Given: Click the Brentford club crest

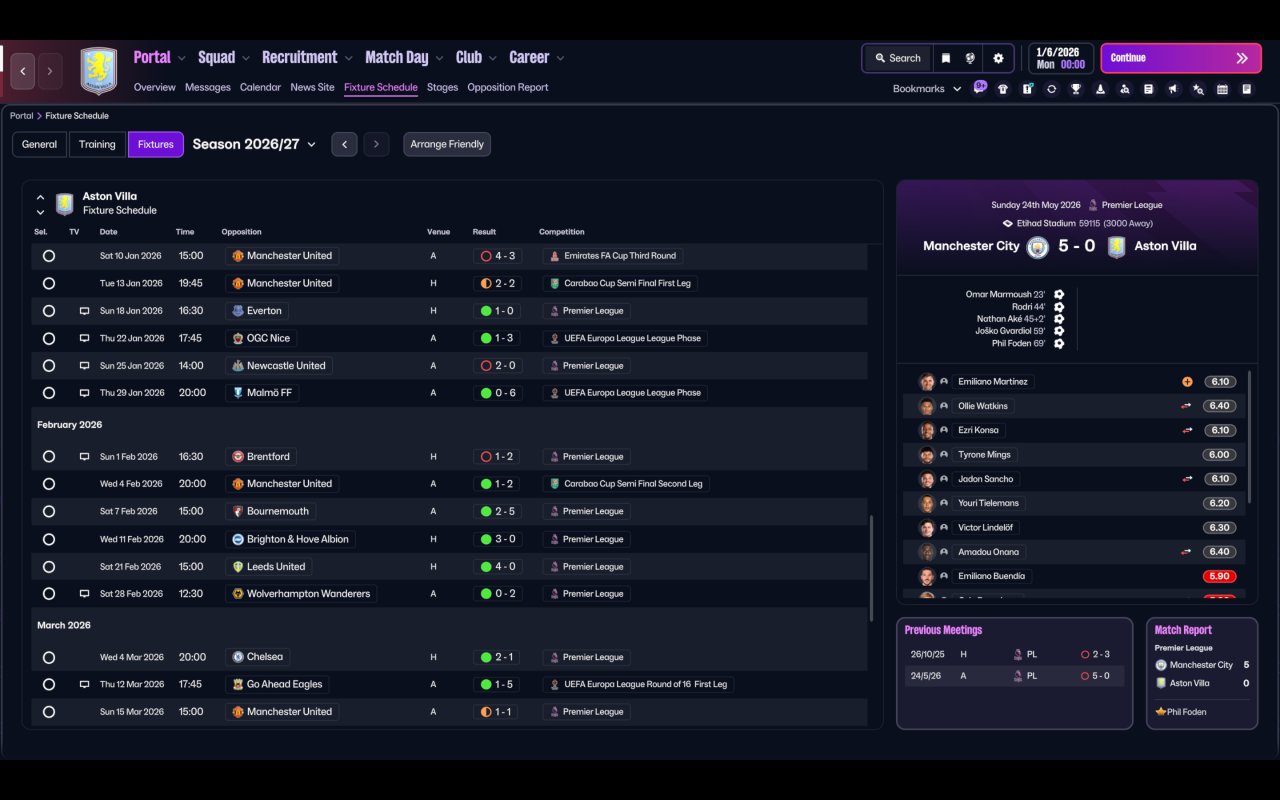Looking at the screenshot, I should [x=237, y=457].
